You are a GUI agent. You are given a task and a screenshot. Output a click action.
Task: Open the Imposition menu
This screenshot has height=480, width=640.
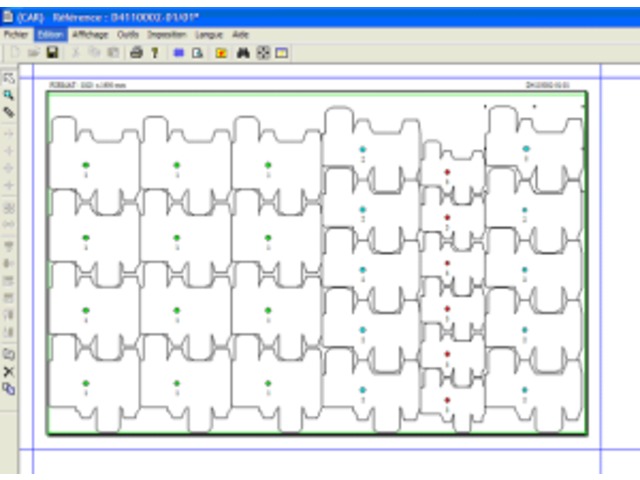166,34
